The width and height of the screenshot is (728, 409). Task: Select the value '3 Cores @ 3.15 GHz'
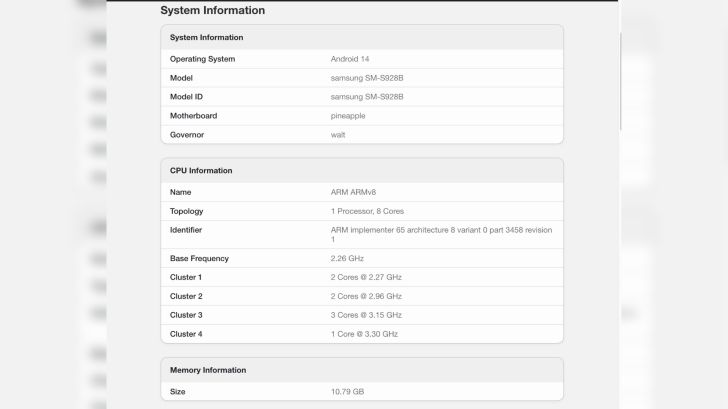(x=366, y=315)
